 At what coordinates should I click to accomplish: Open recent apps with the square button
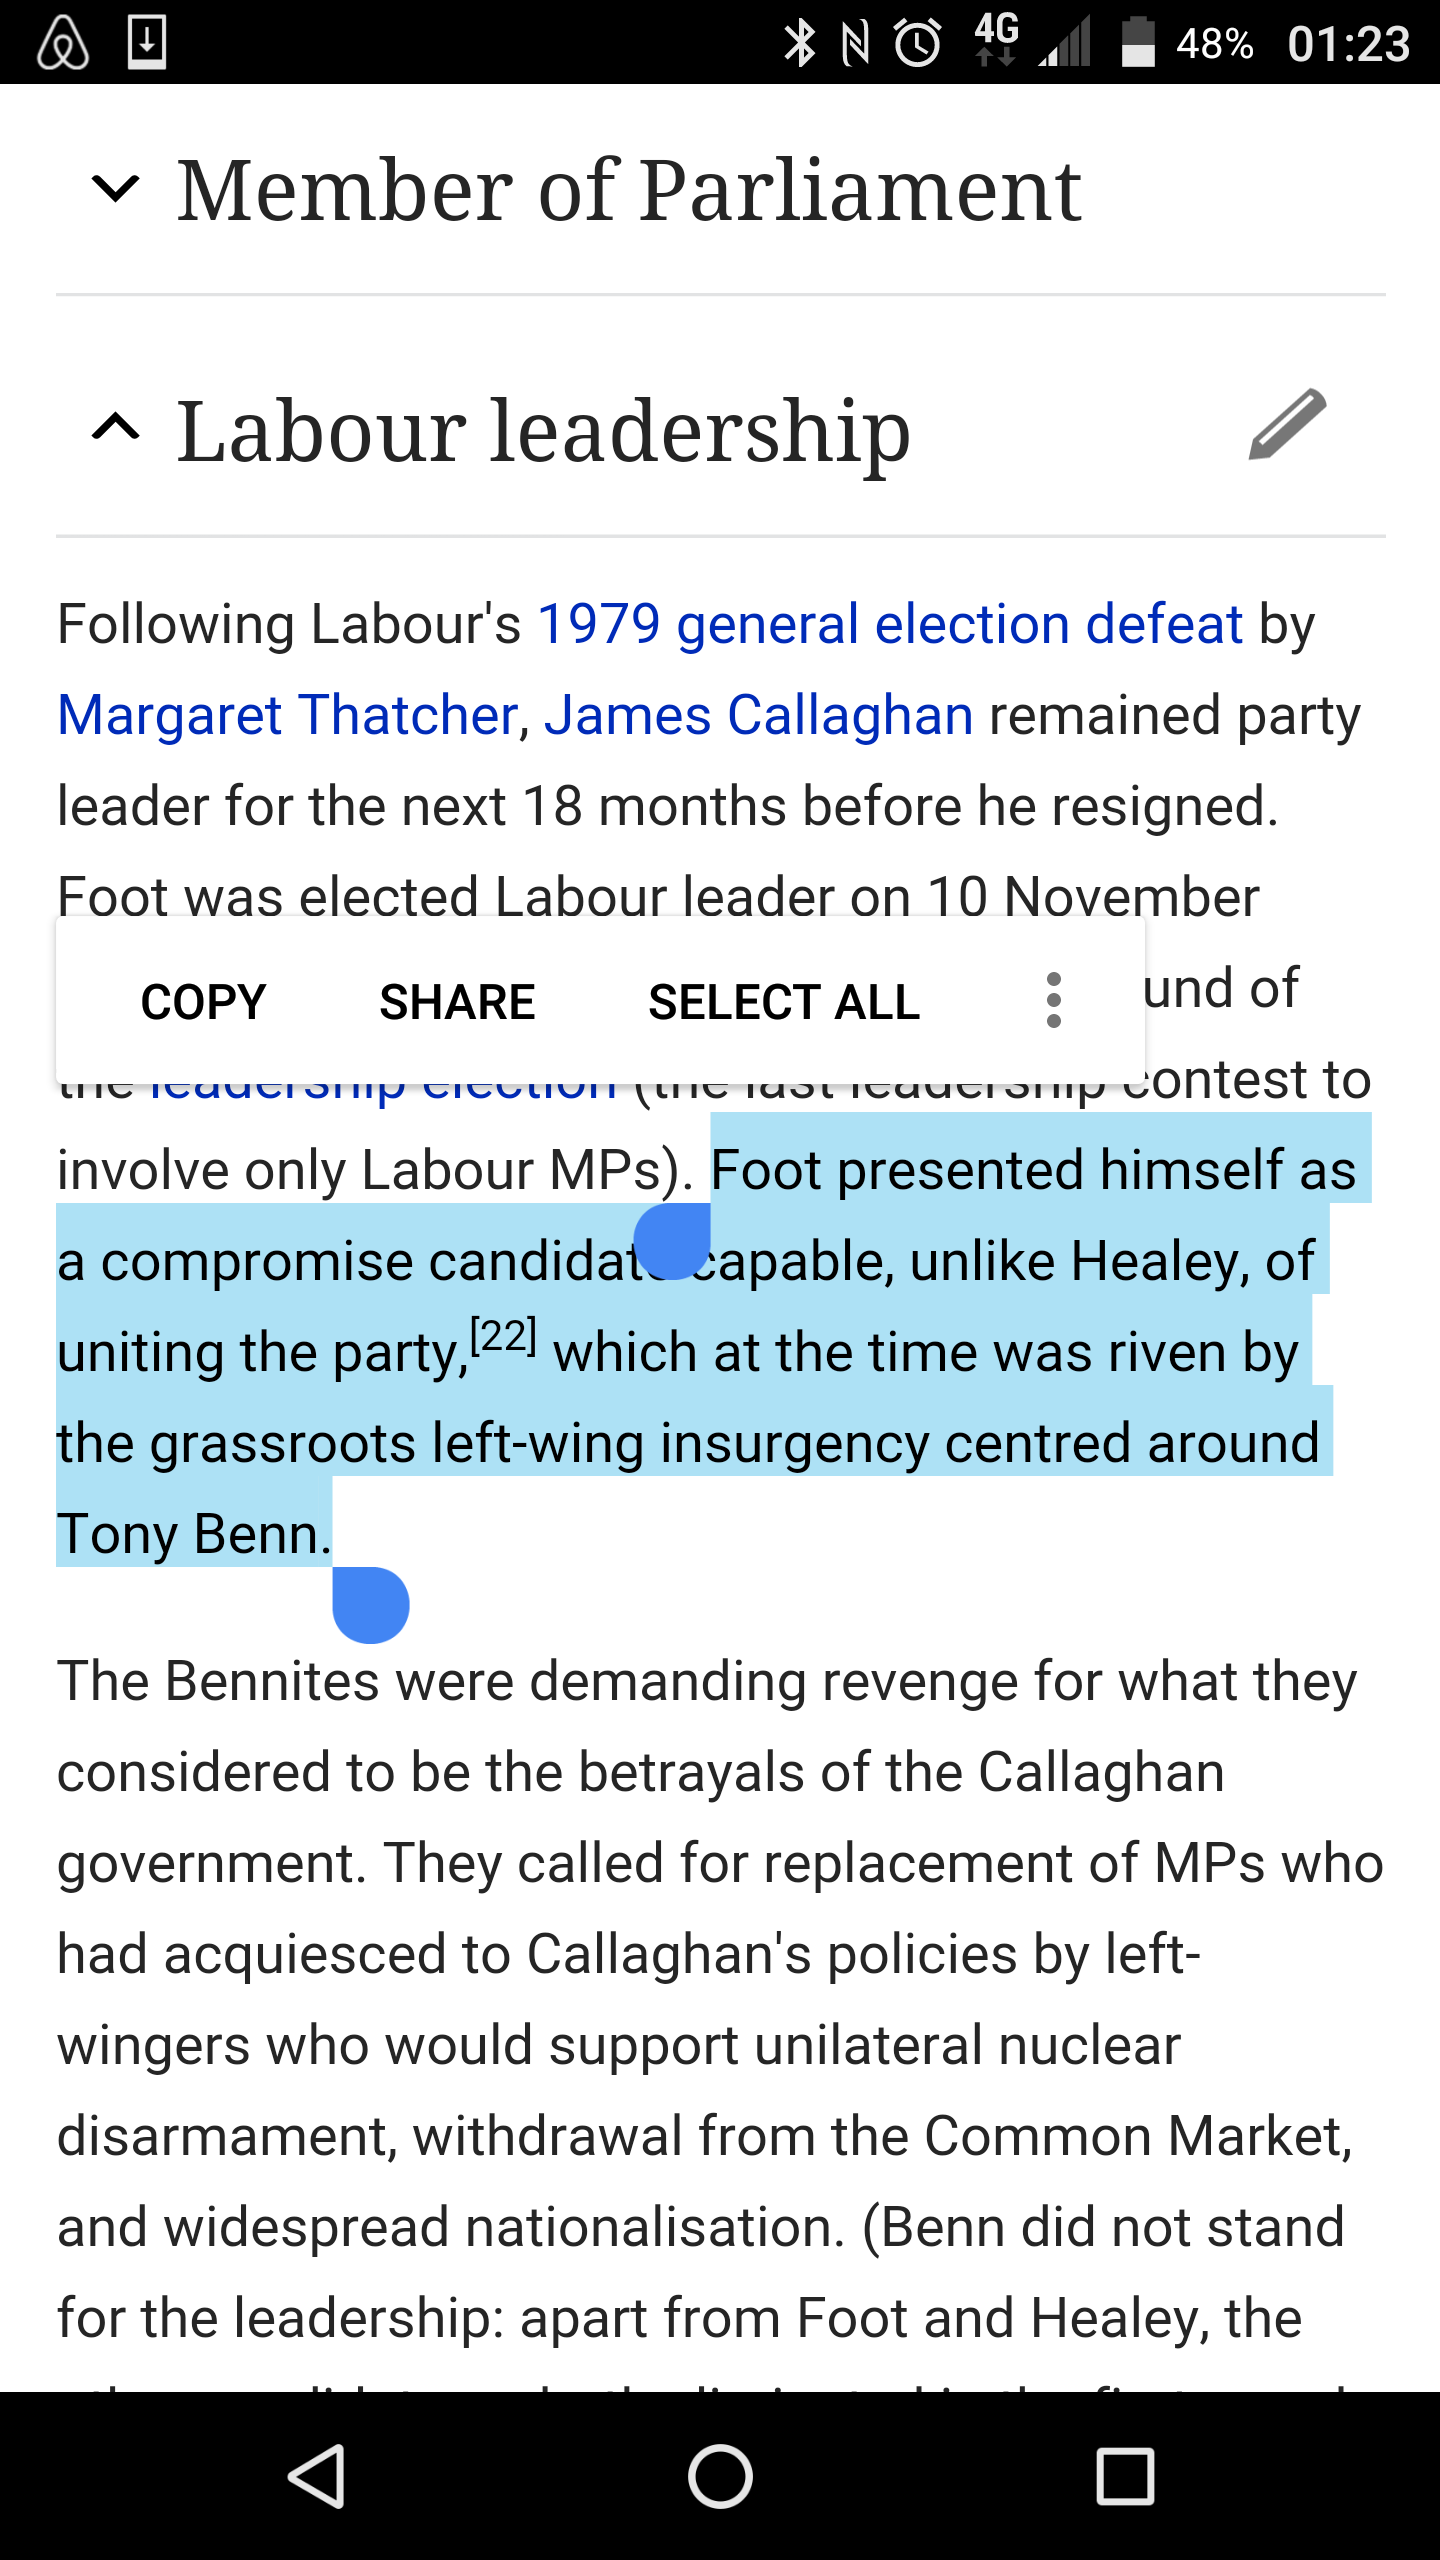(1125, 2476)
